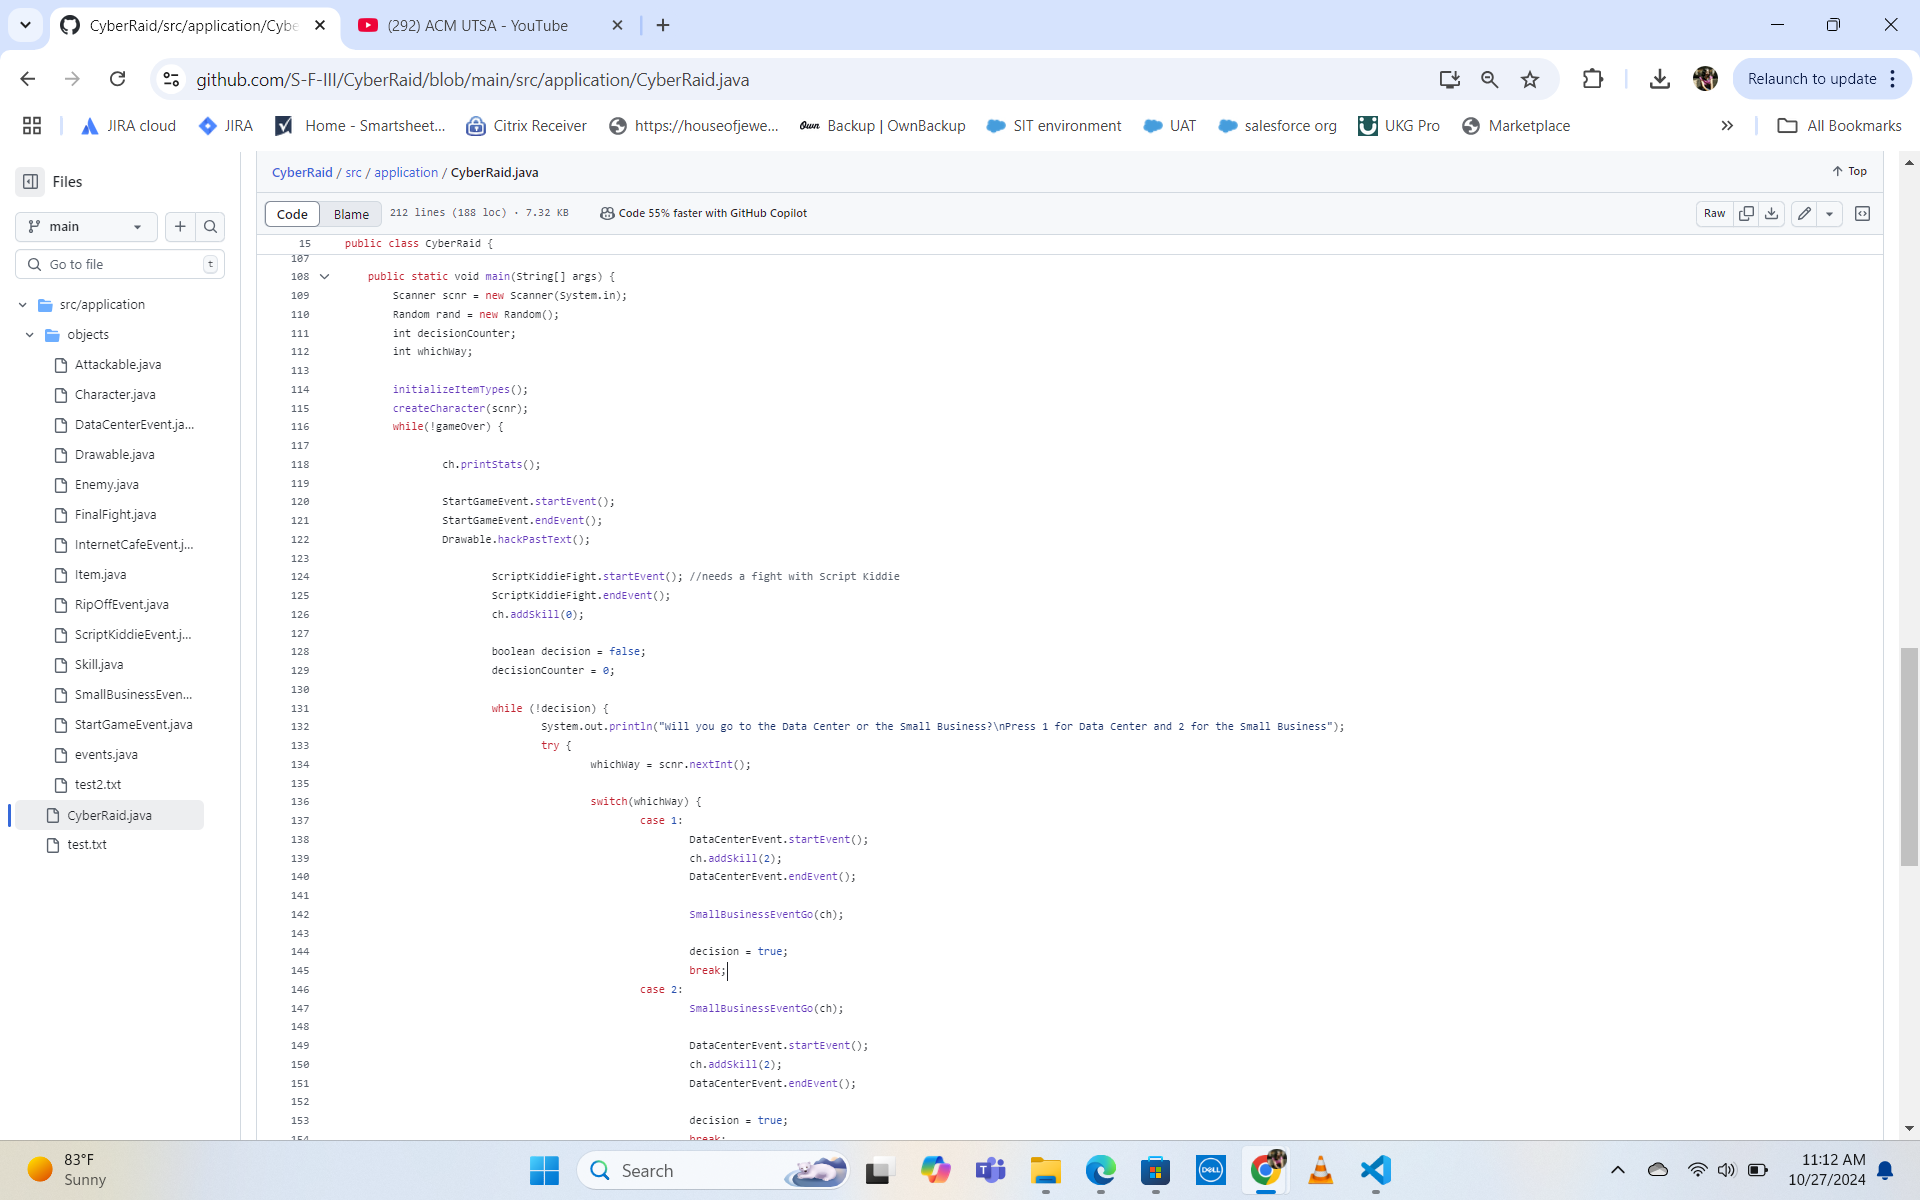Download the raw file icon
Screen dimensions: 1920x1200
[x=1772, y=213]
